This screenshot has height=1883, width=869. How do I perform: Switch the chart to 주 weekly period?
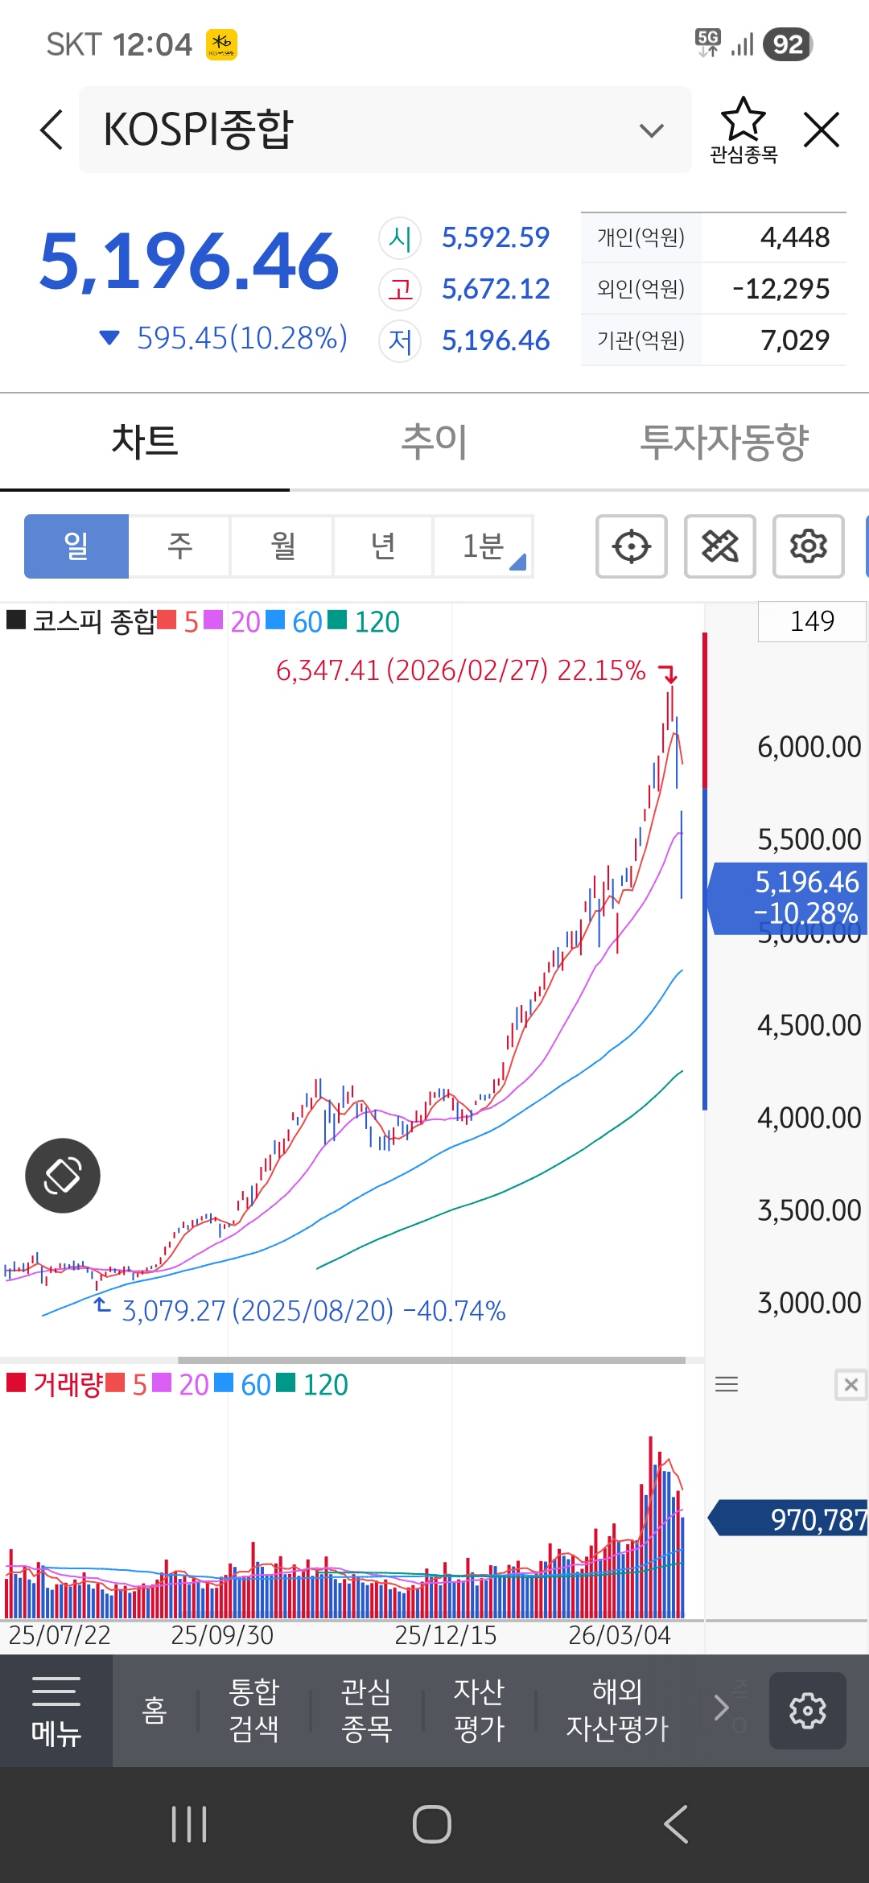coord(180,546)
